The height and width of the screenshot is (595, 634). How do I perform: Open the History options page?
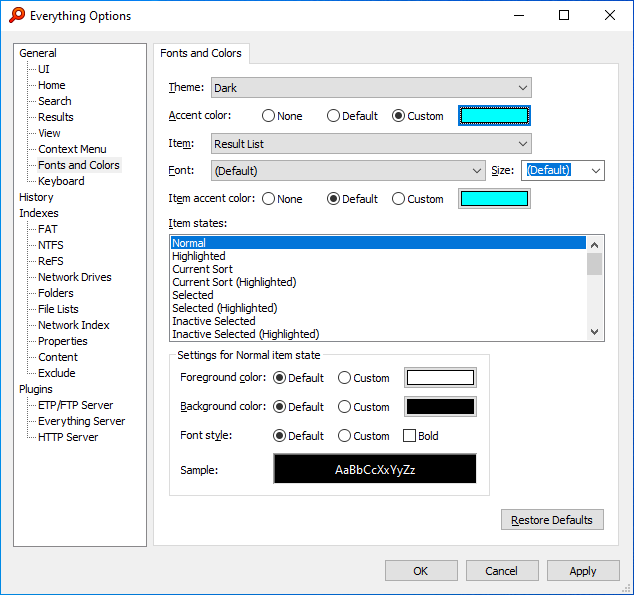tap(36, 197)
